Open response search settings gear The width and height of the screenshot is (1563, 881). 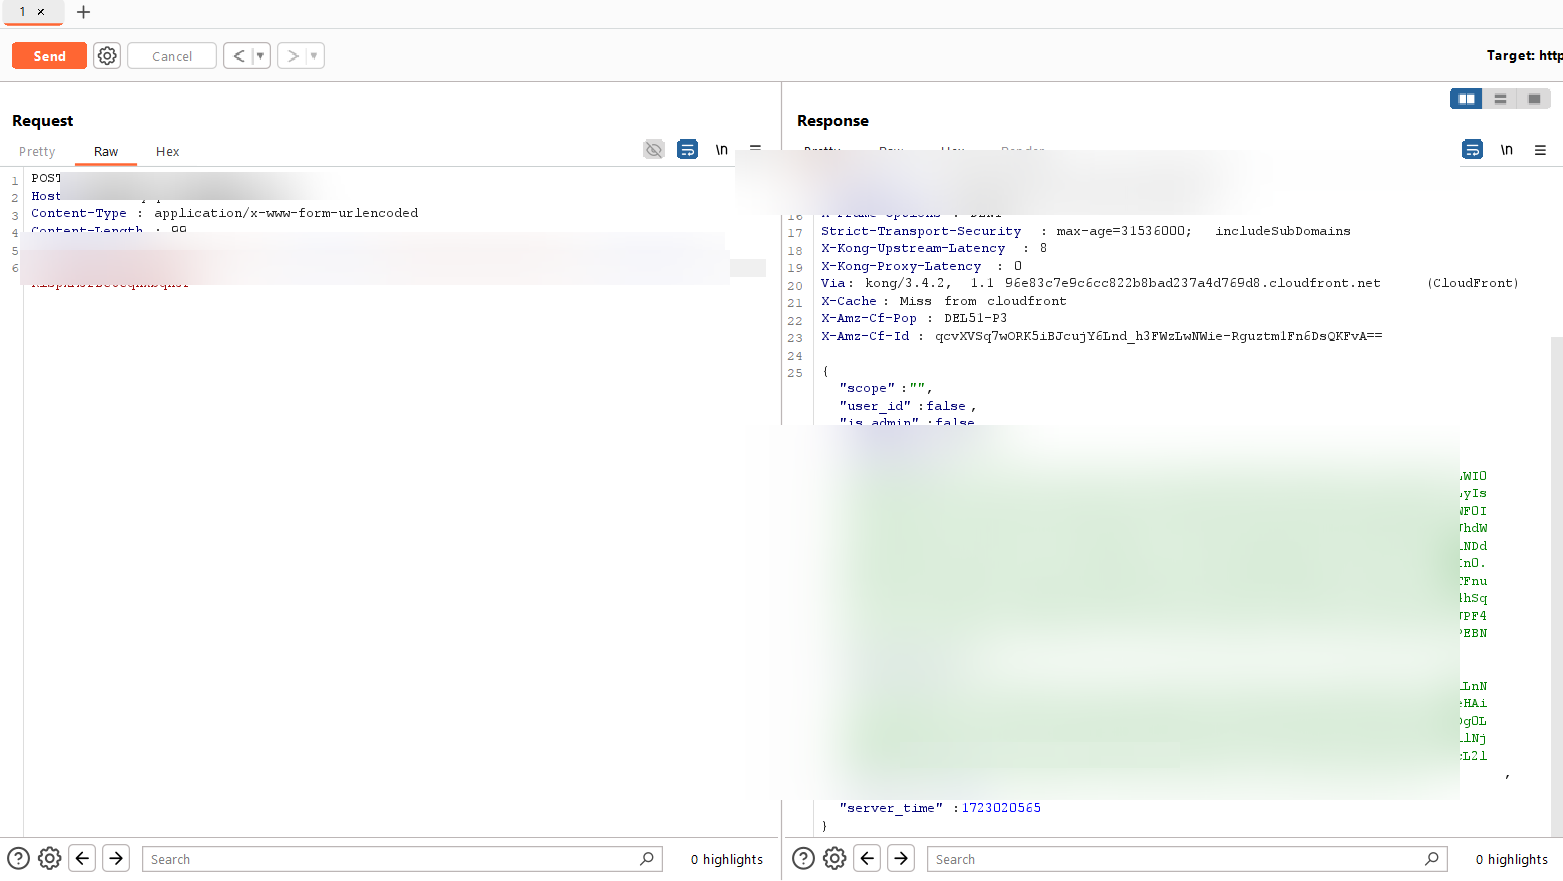coord(835,858)
